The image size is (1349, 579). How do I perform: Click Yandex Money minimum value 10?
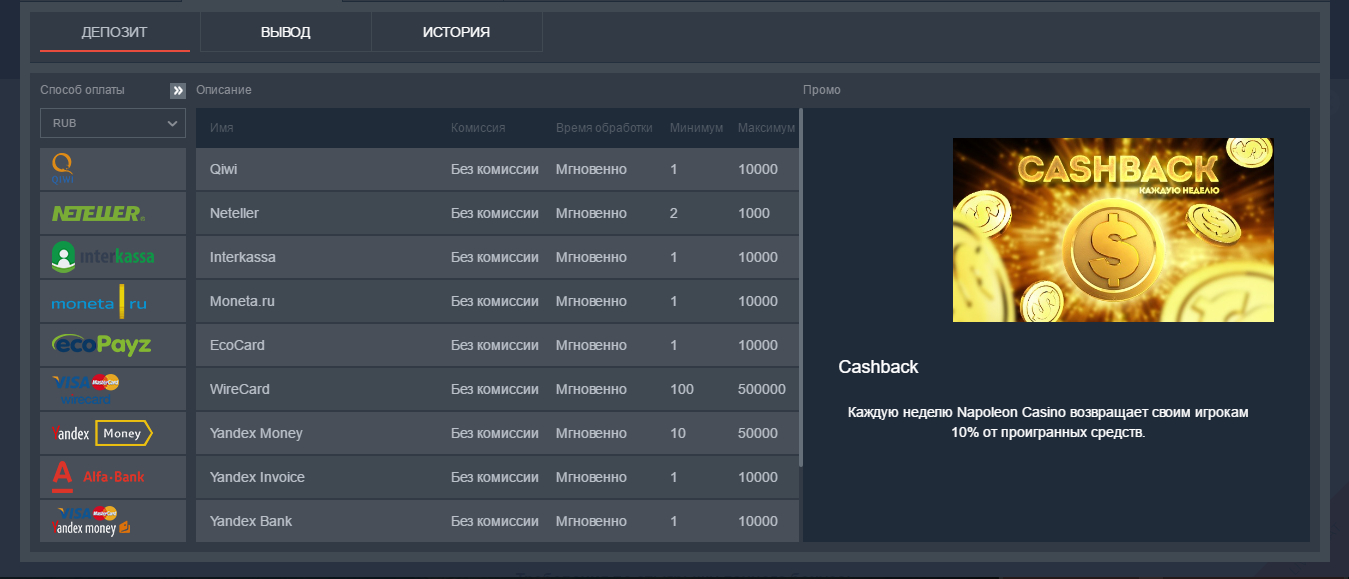pos(678,433)
